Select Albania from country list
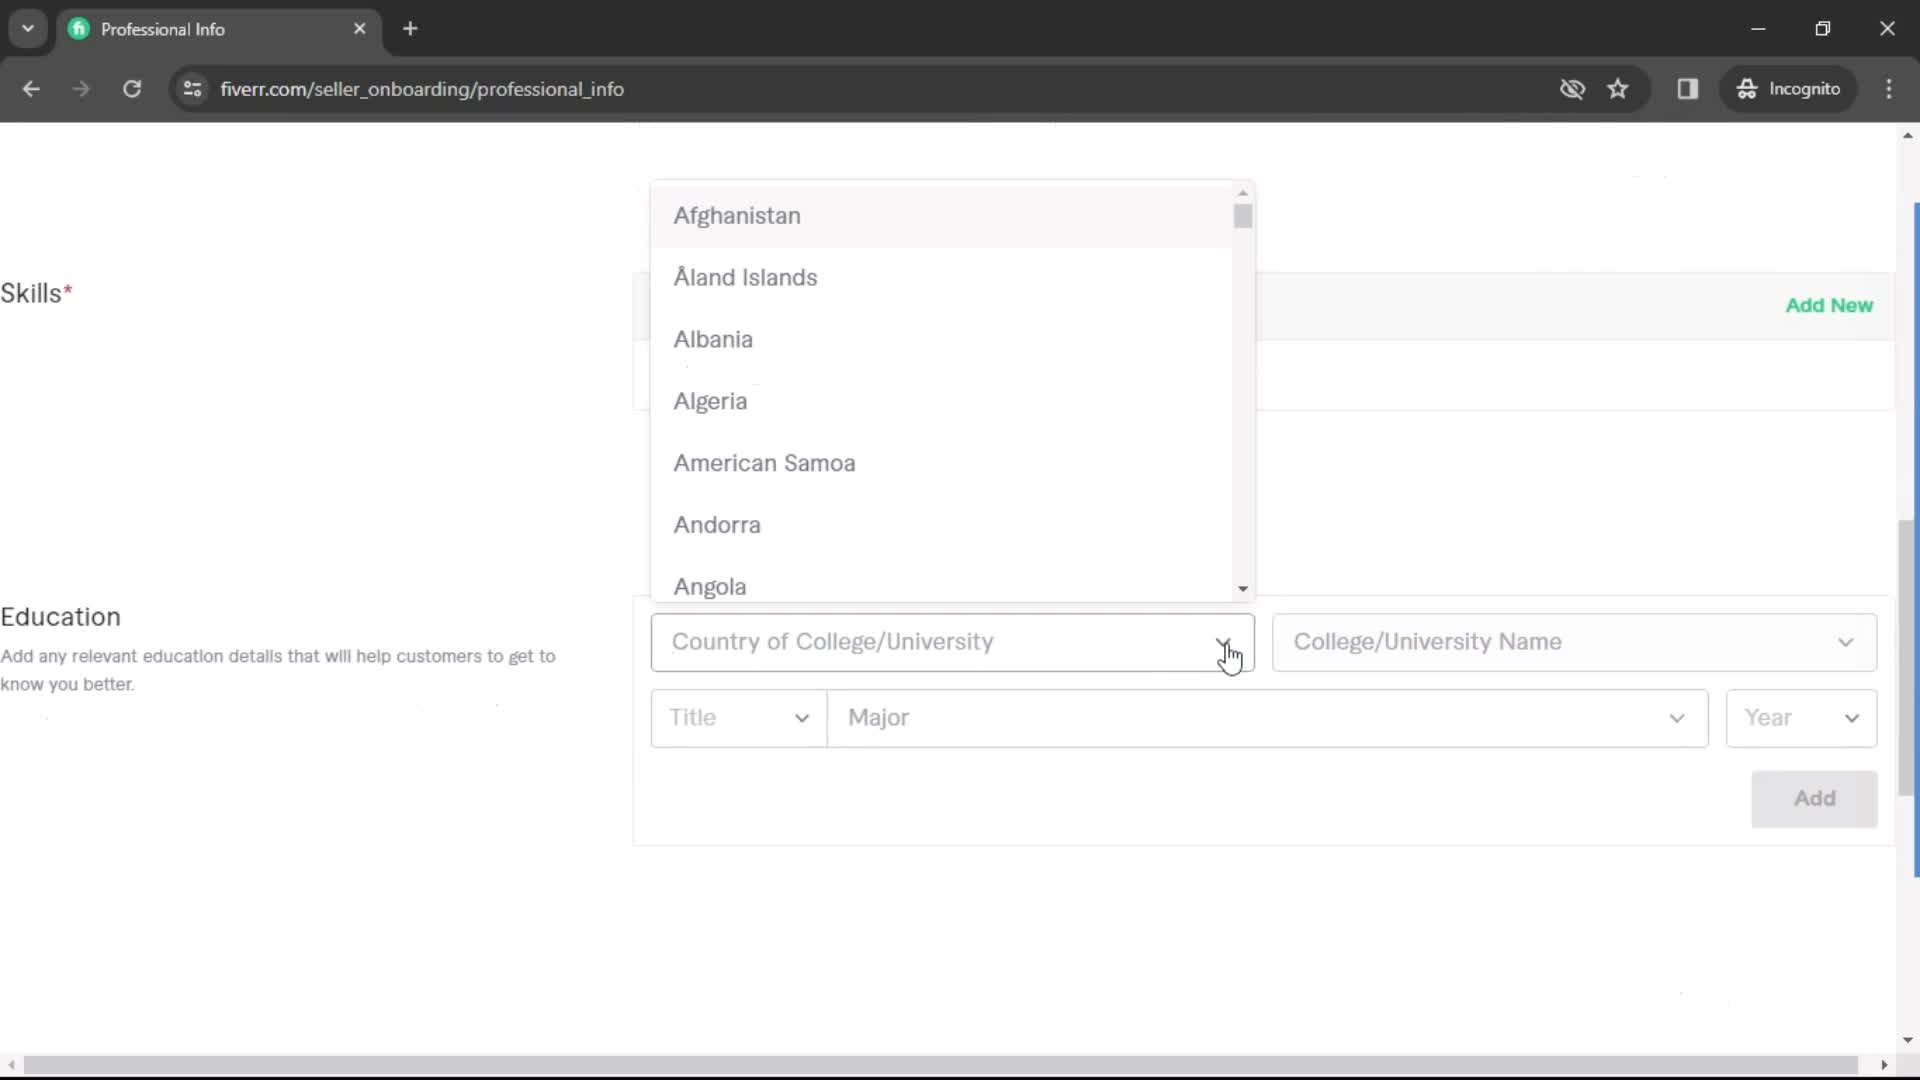1920x1080 pixels. (x=713, y=339)
